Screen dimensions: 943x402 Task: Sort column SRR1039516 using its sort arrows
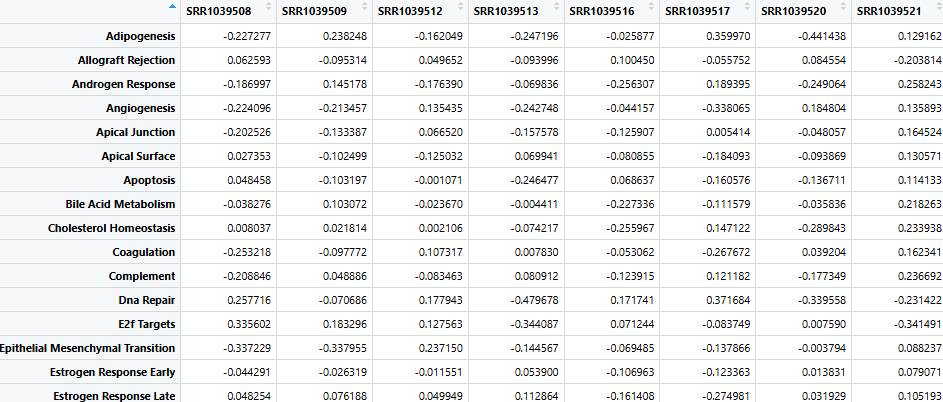point(652,6)
